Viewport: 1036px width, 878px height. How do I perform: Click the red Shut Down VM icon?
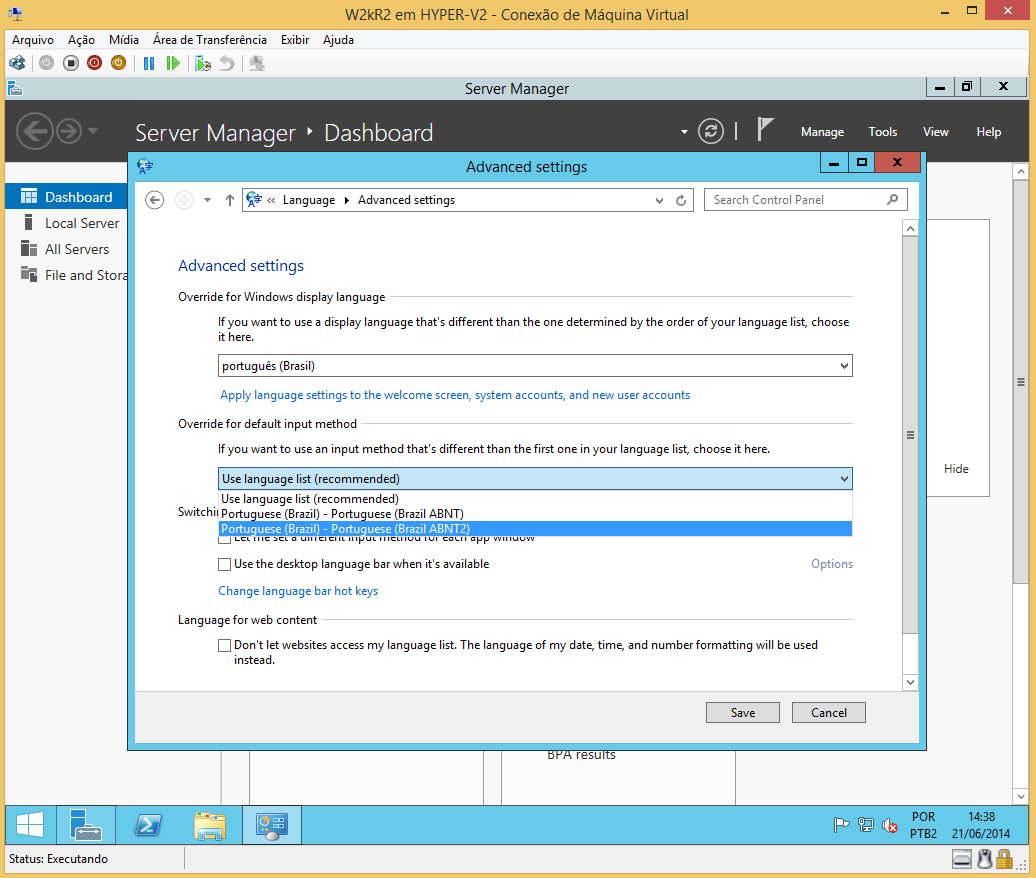(x=94, y=63)
